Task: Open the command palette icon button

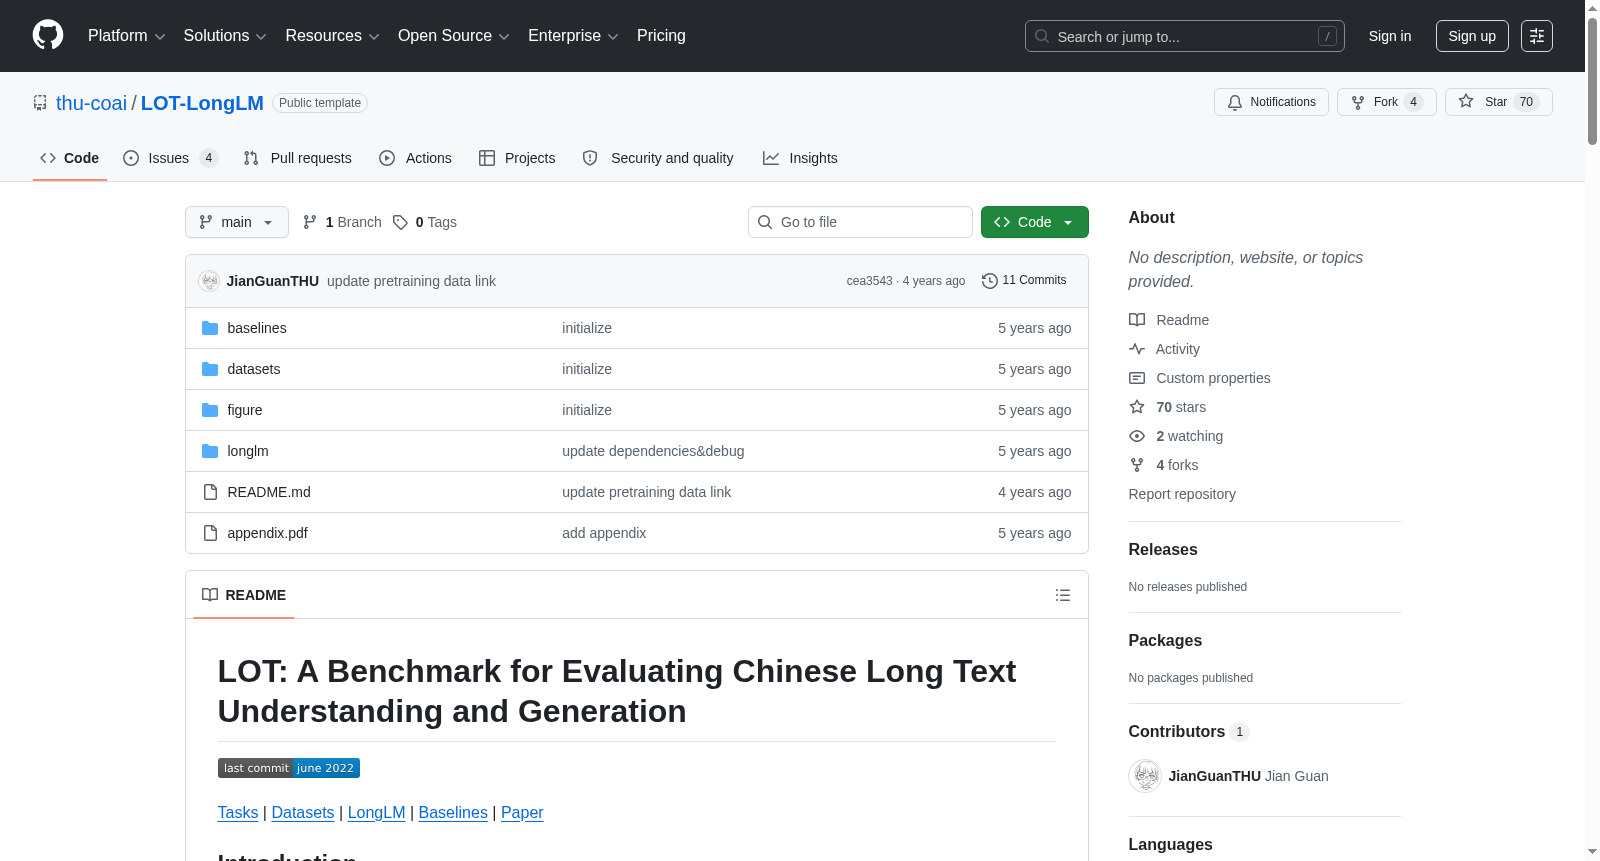Action: pos(1537,36)
